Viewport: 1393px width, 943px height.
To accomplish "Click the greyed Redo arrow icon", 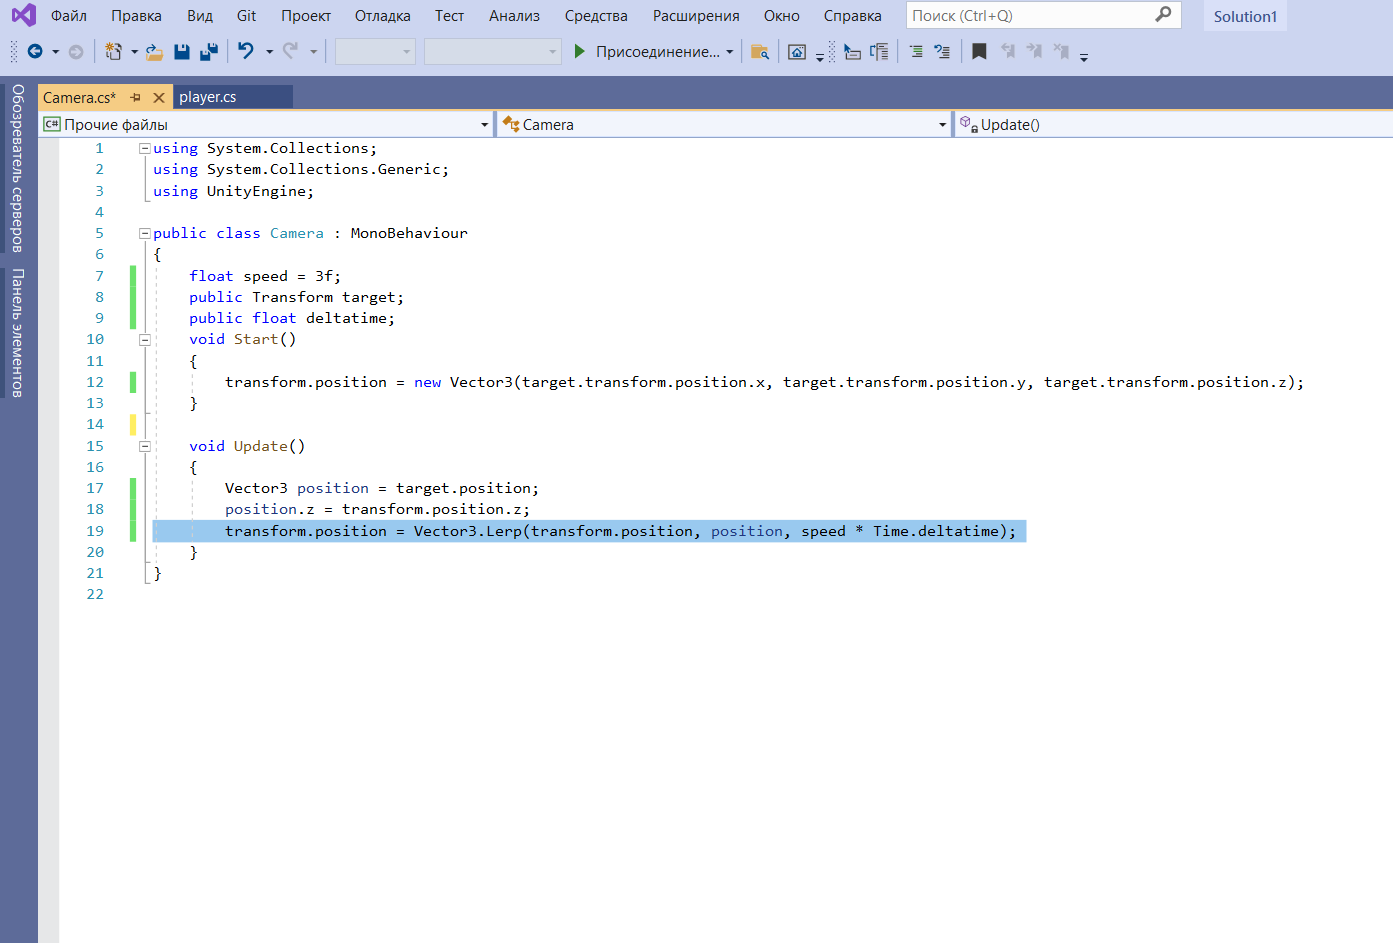I will (x=290, y=50).
